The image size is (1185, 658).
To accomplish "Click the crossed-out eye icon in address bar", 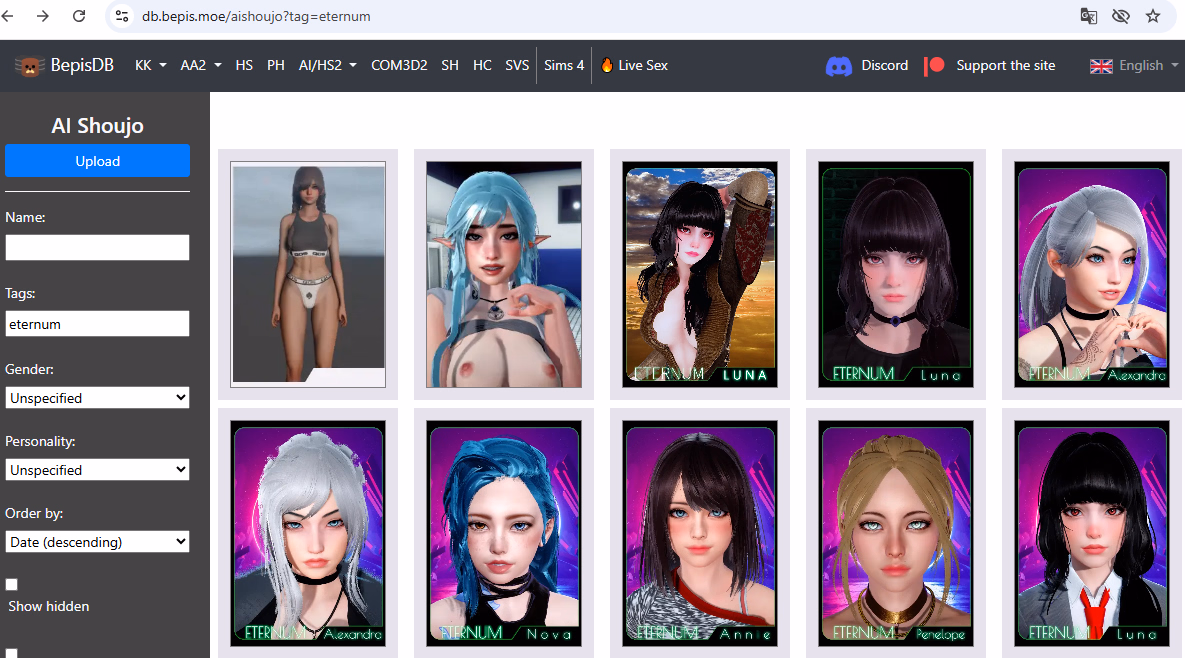I will (1121, 16).
